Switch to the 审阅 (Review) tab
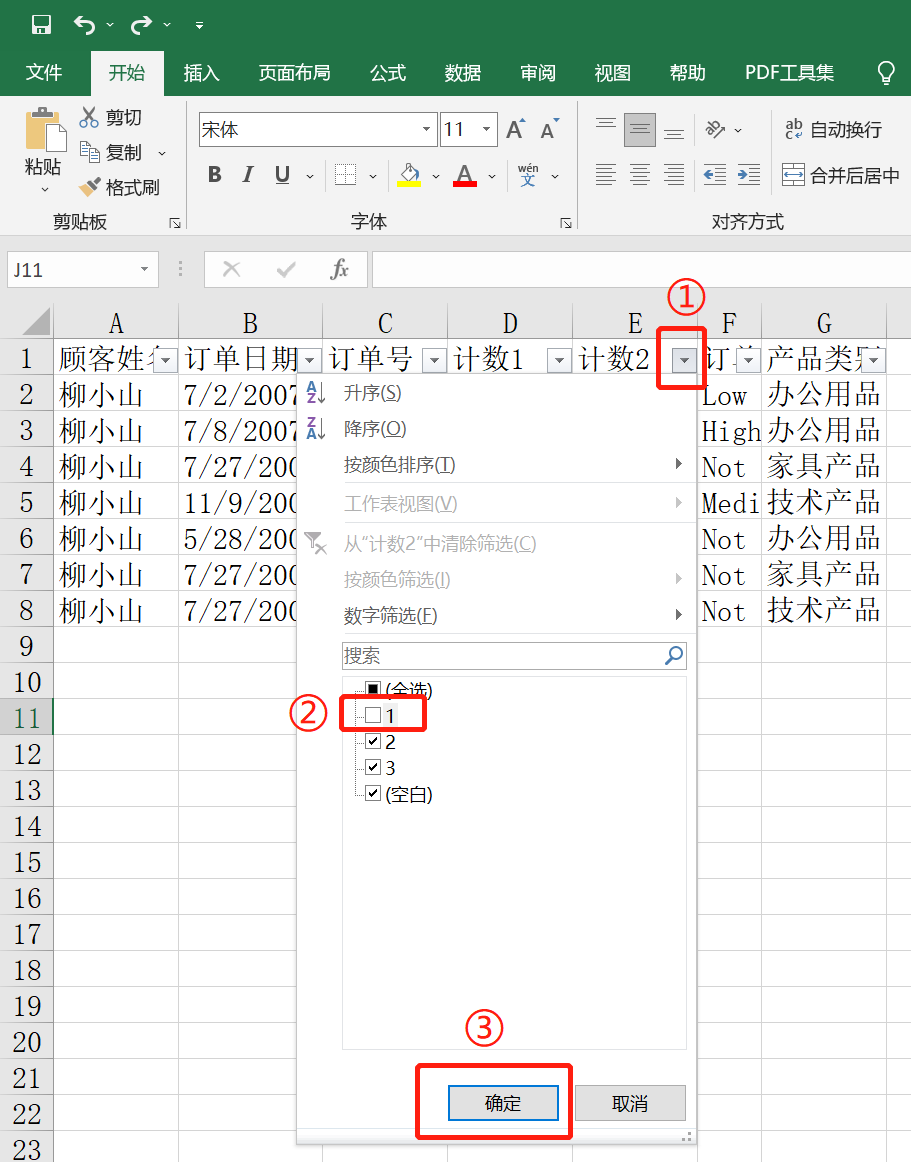Screen dimensions: 911x1162 (537, 73)
